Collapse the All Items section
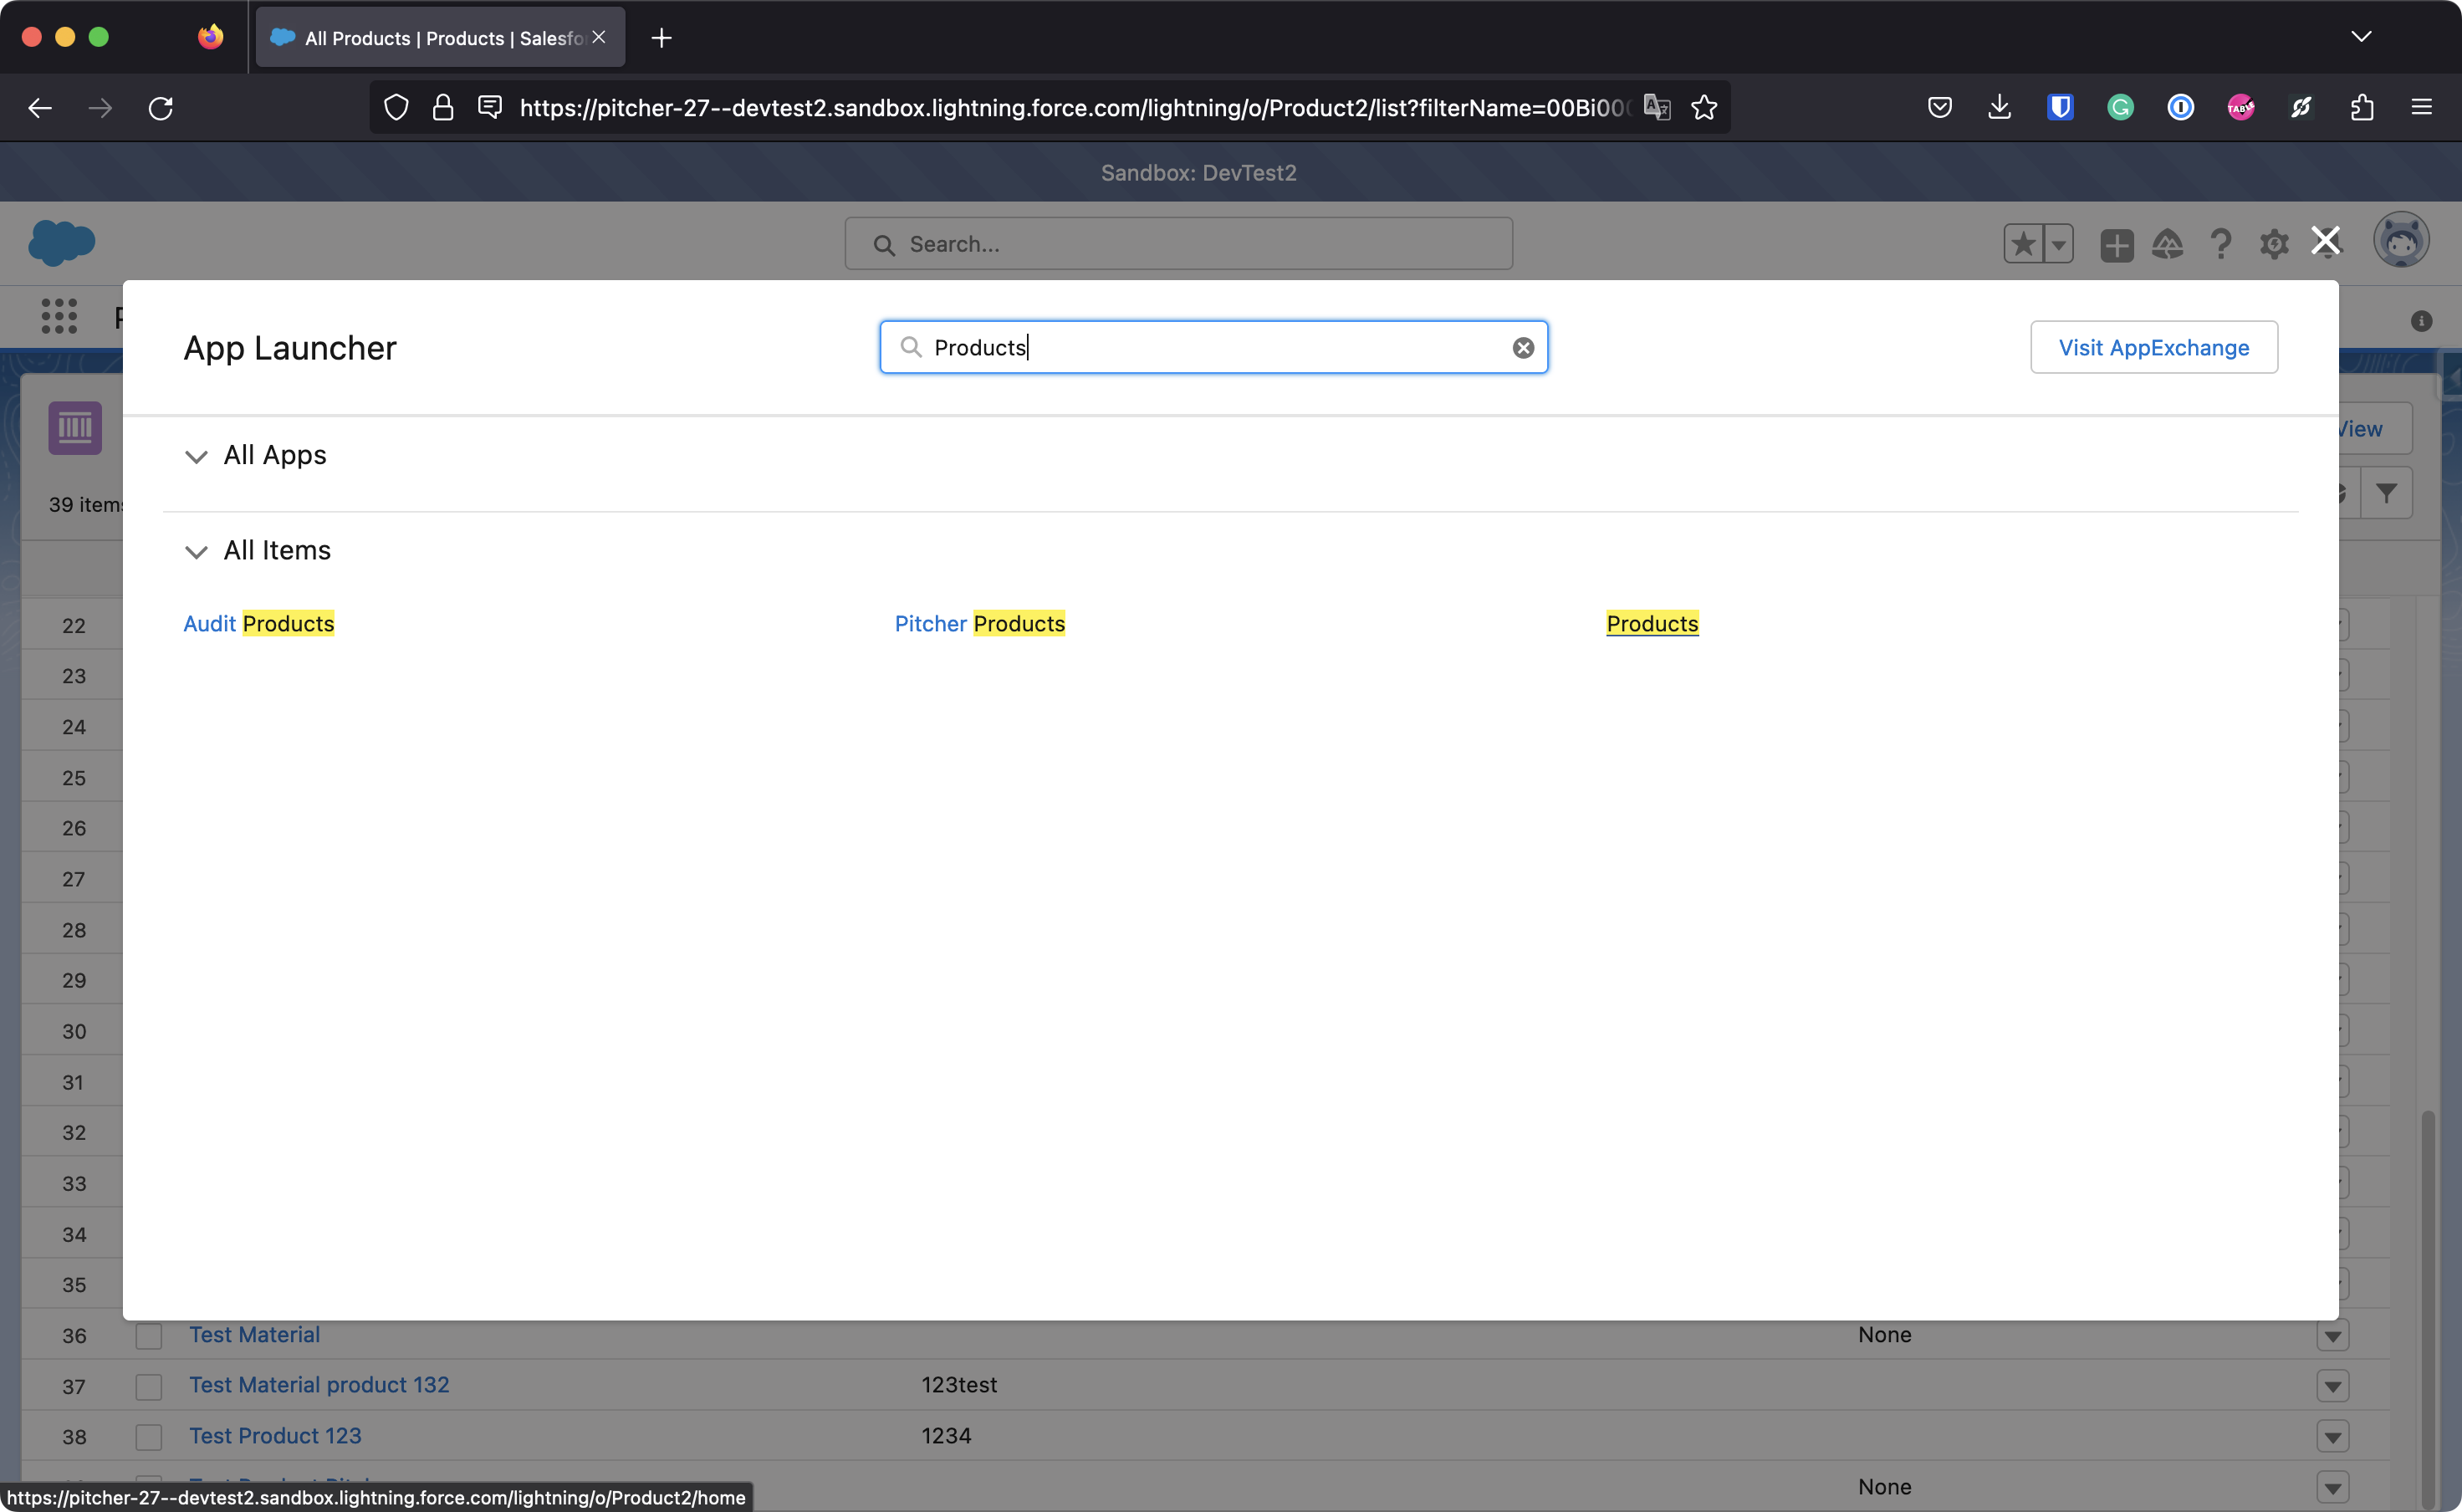Viewport: 2462px width, 1512px height. point(196,552)
